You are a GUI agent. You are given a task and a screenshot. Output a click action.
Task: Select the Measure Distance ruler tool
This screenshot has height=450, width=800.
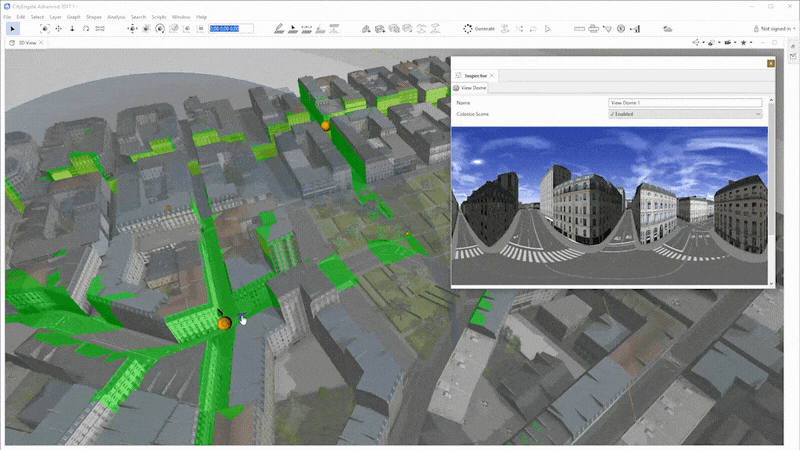point(580,29)
